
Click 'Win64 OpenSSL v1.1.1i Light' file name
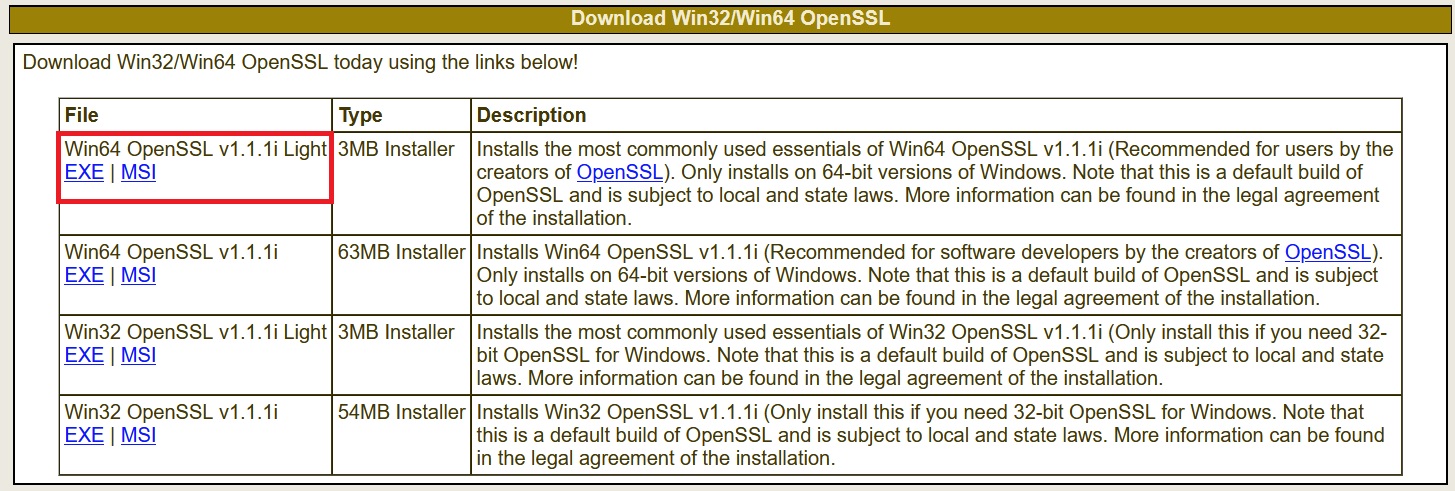click(x=196, y=149)
